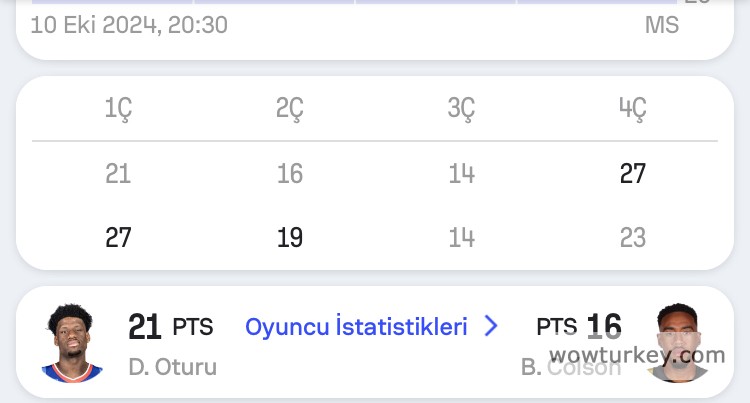Click the B. Colson player name
The height and width of the screenshot is (403, 750).
click(570, 367)
